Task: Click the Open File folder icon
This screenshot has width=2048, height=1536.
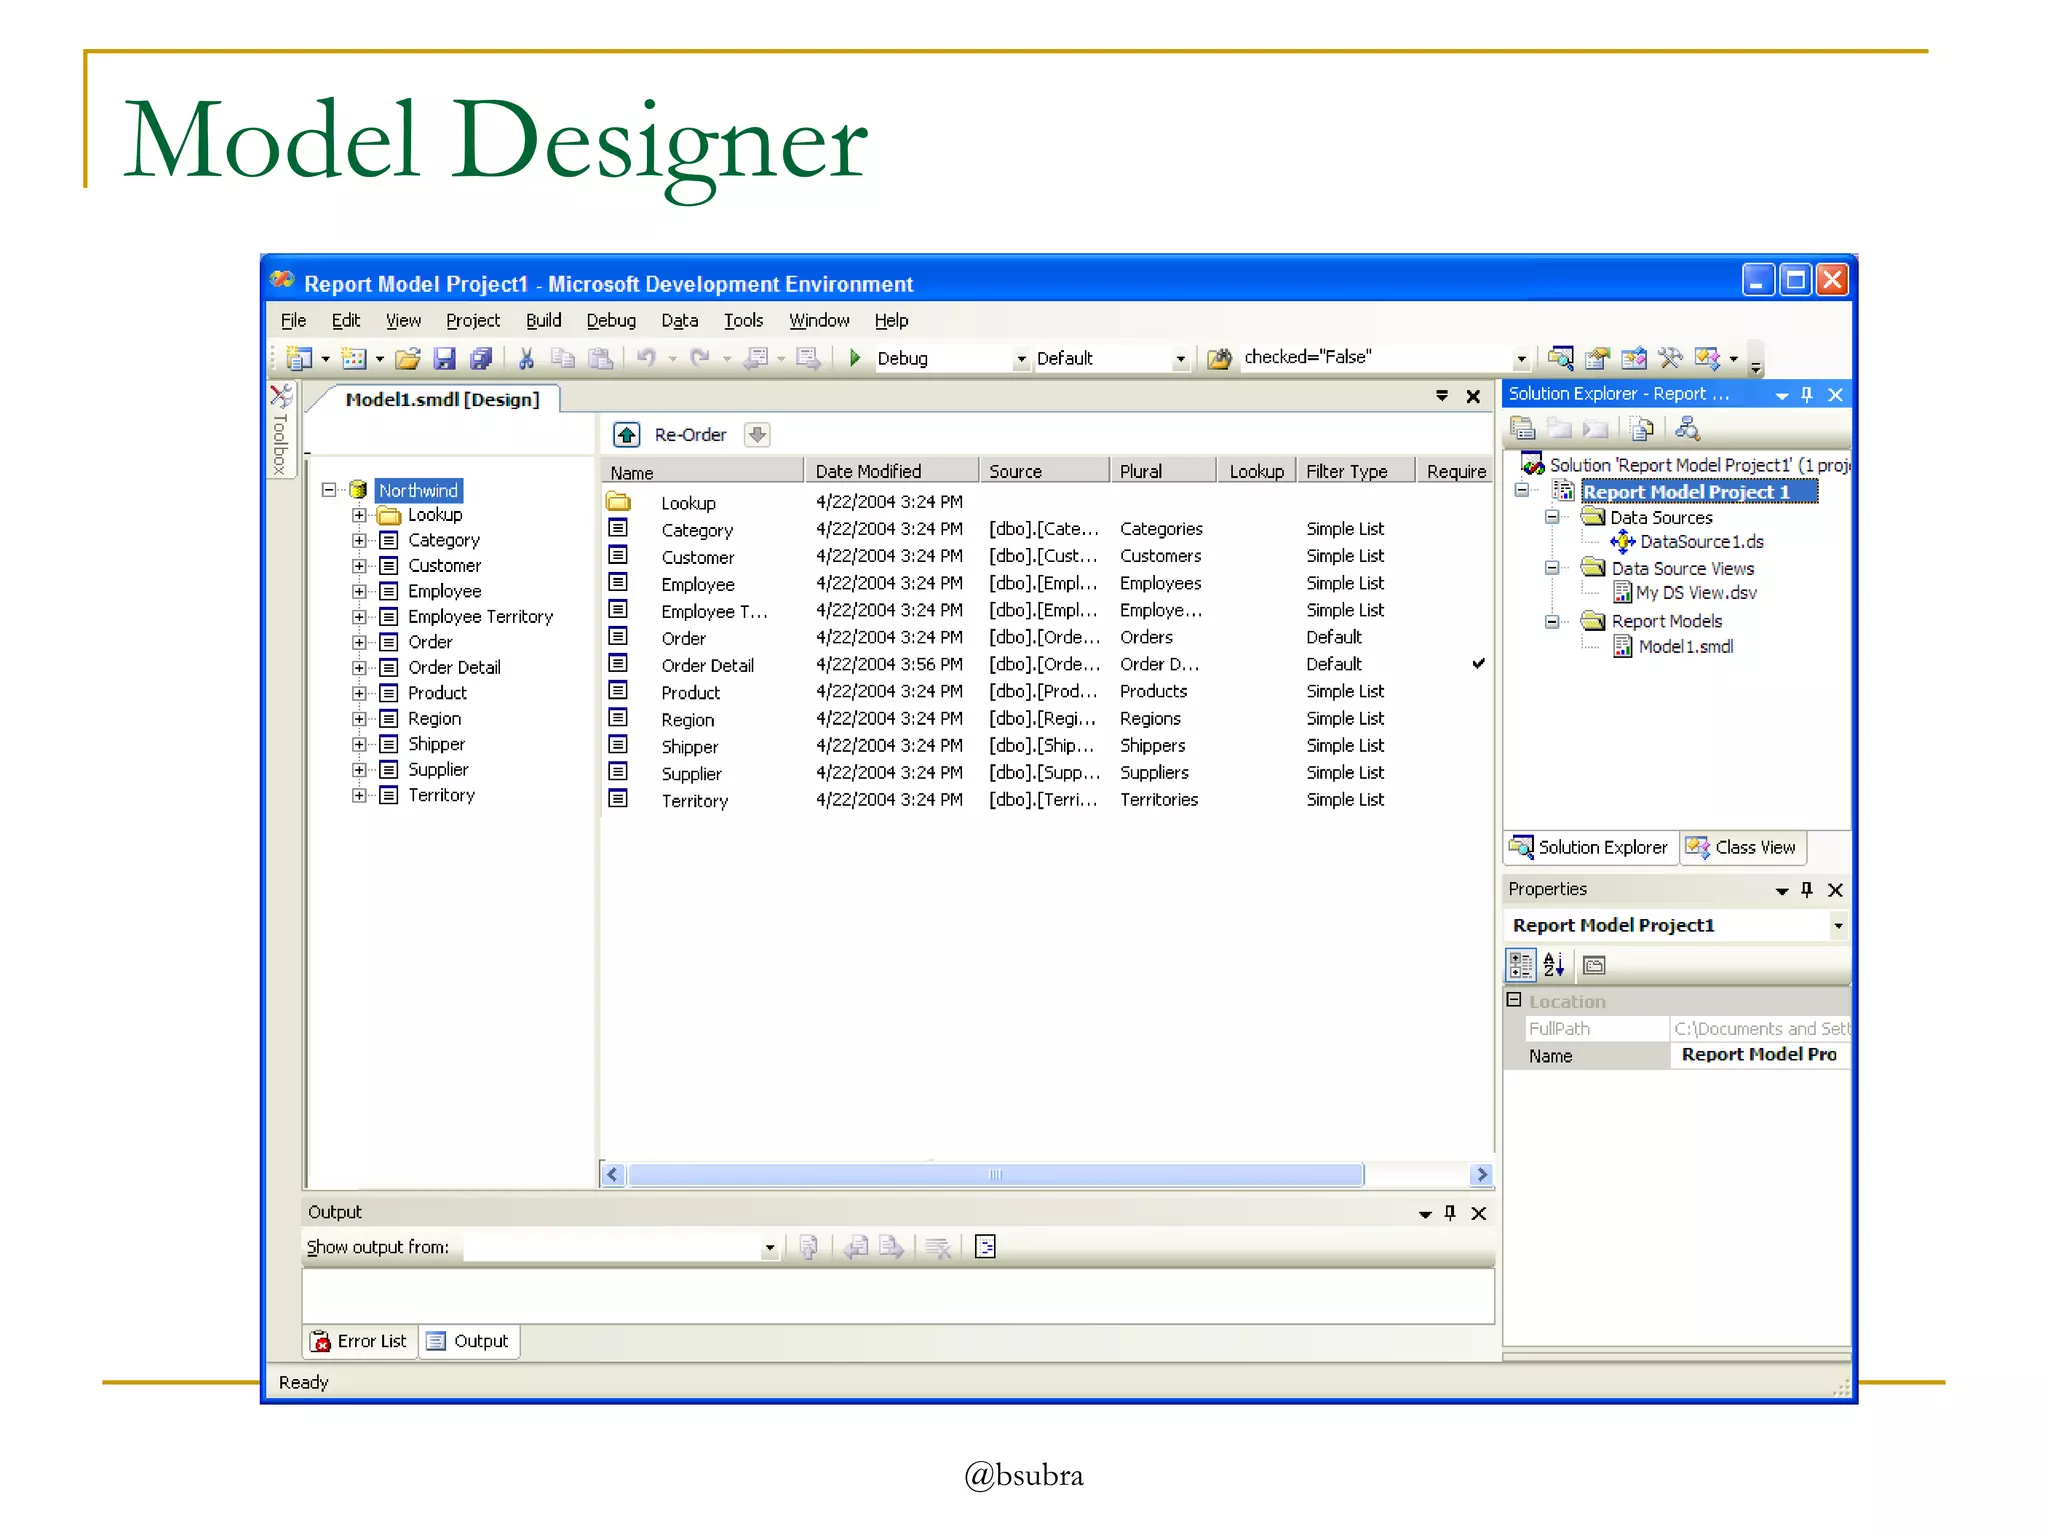Action: pyautogui.click(x=407, y=358)
